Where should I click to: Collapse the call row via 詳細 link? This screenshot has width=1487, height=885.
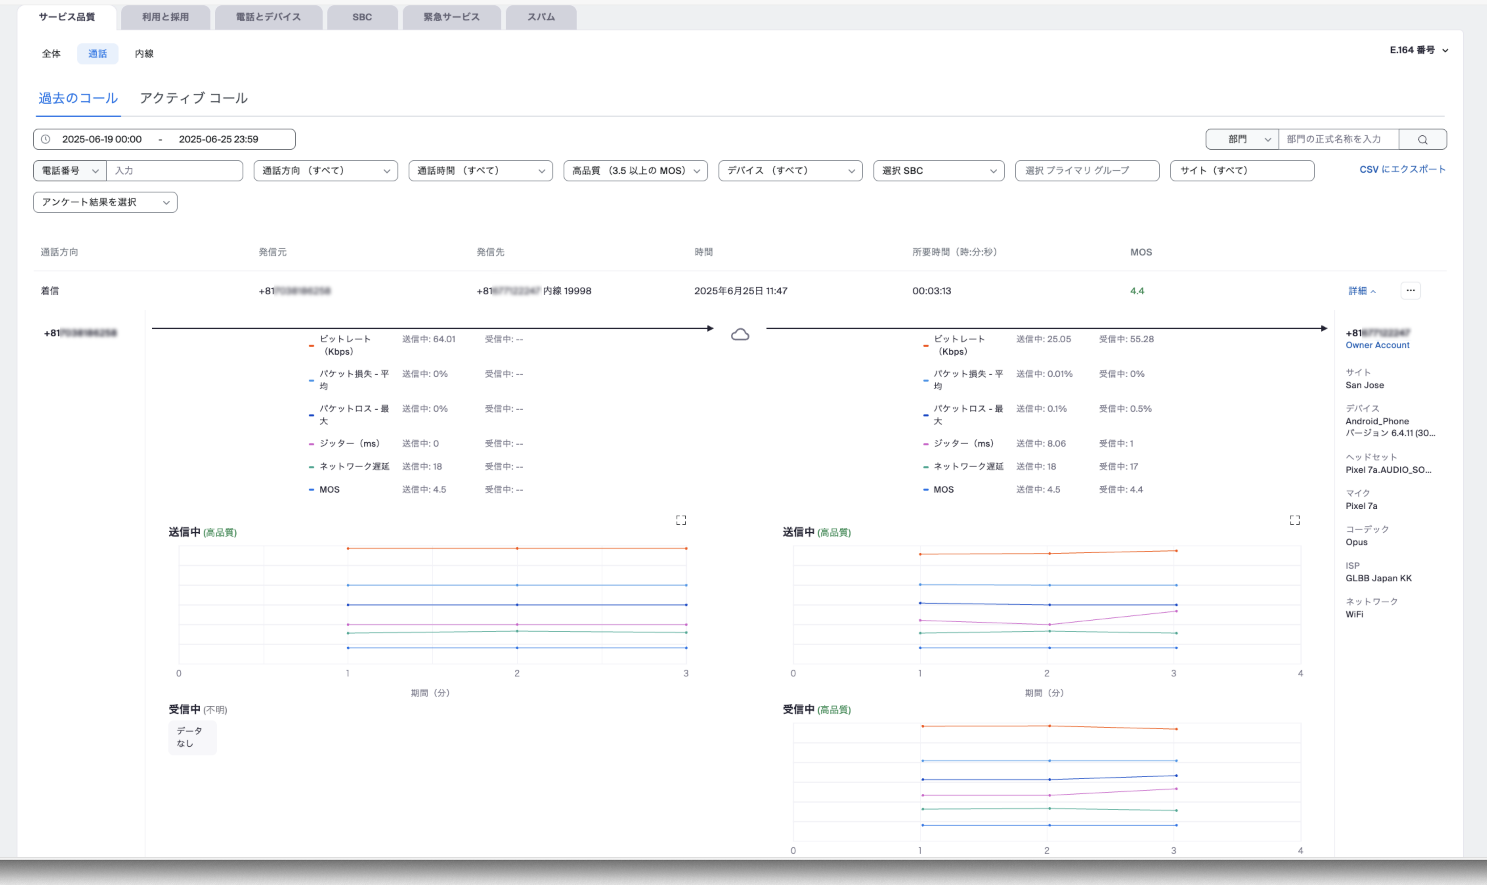(x=1362, y=291)
